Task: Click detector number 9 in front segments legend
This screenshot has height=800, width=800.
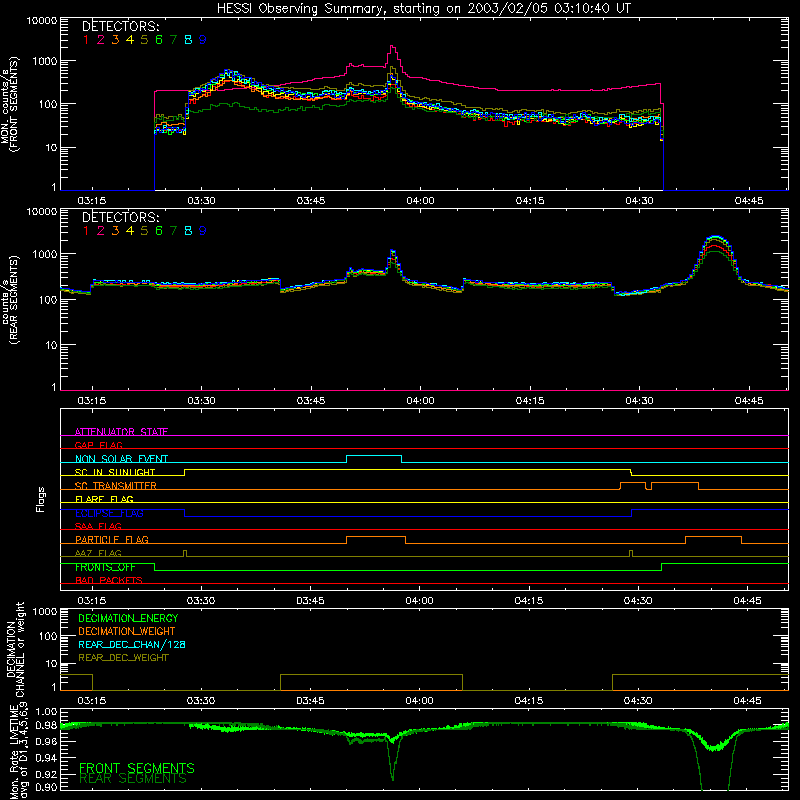Action: tap(203, 40)
